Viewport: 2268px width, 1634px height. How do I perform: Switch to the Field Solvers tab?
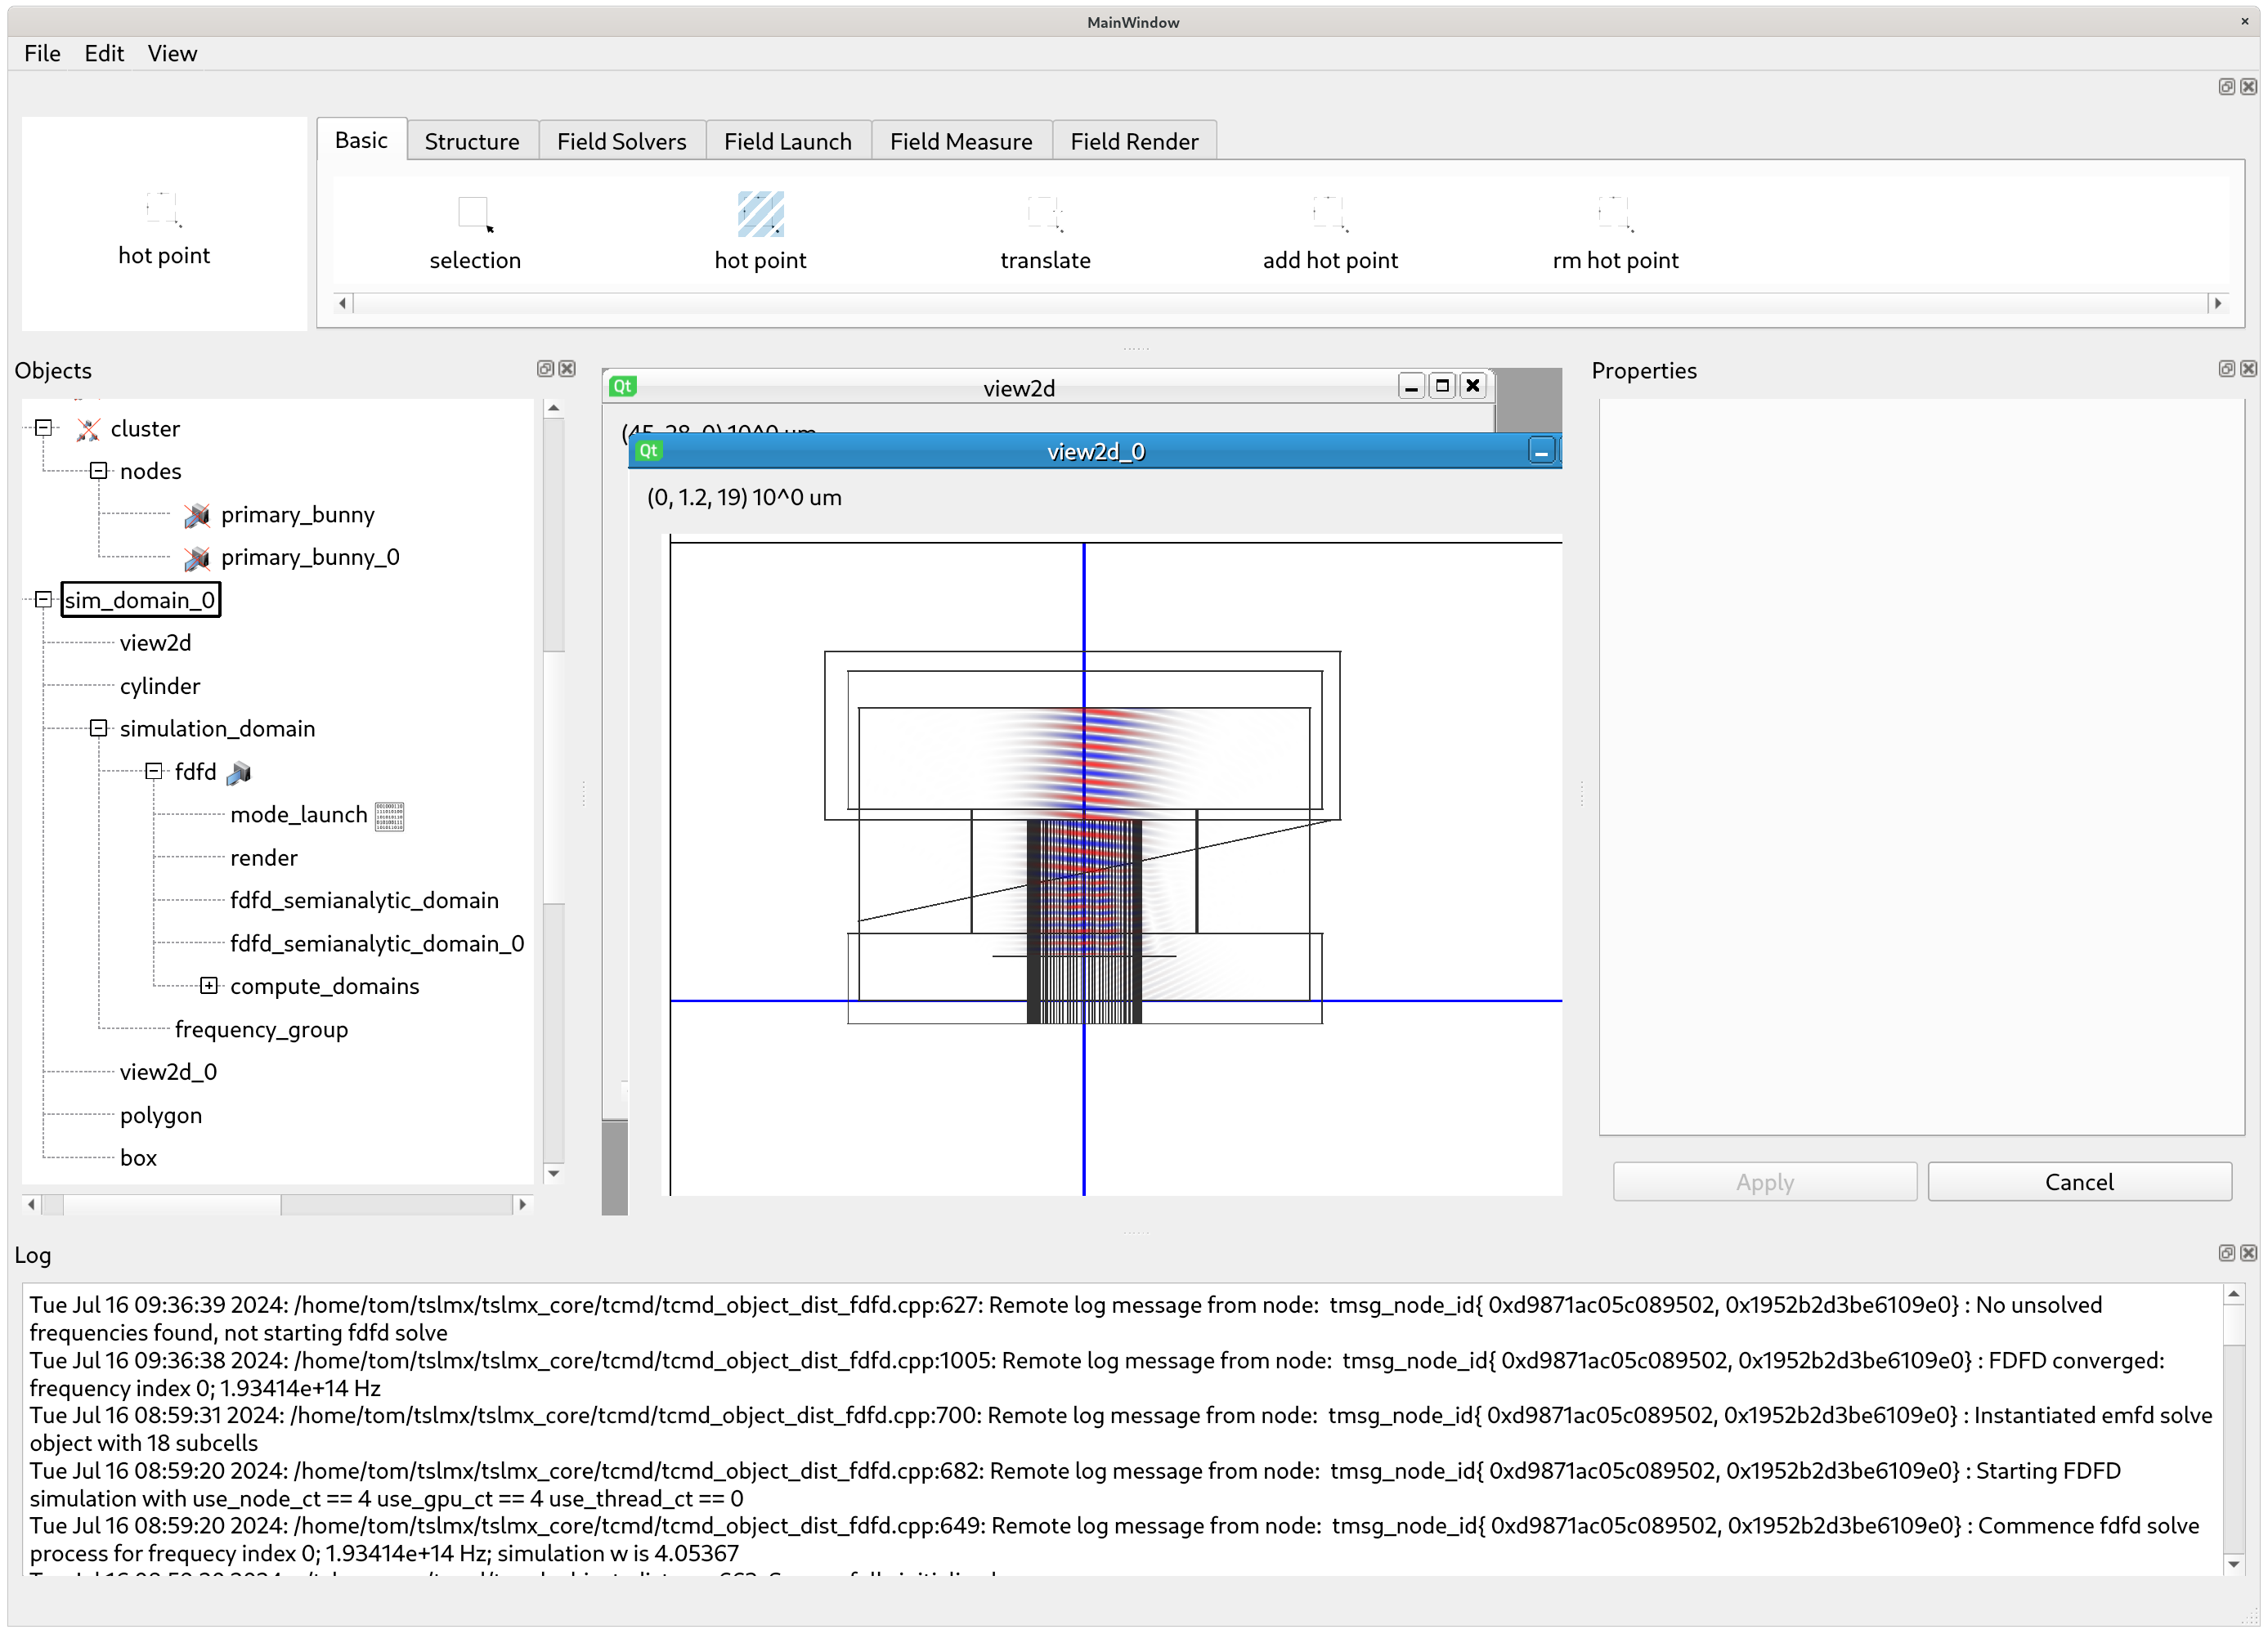(x=621, y=141)
